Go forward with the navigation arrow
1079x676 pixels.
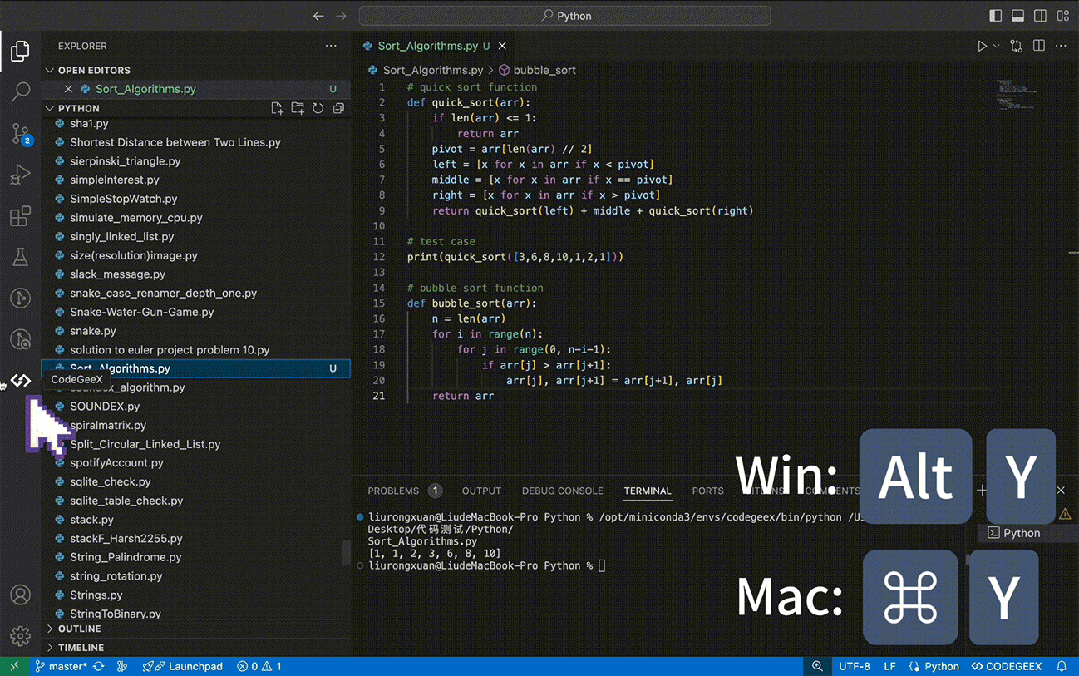point(341,16)
